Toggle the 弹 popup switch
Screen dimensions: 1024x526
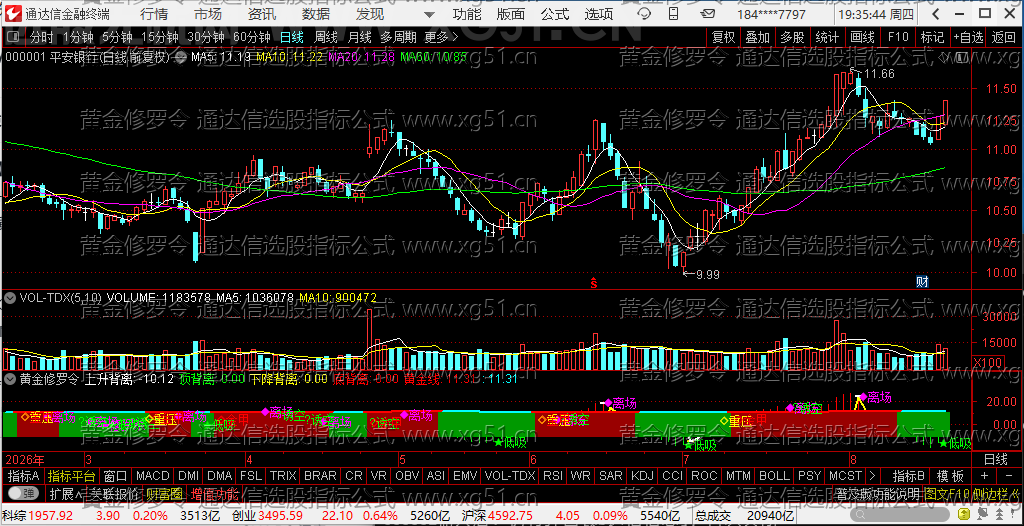[x=22, y=493]
